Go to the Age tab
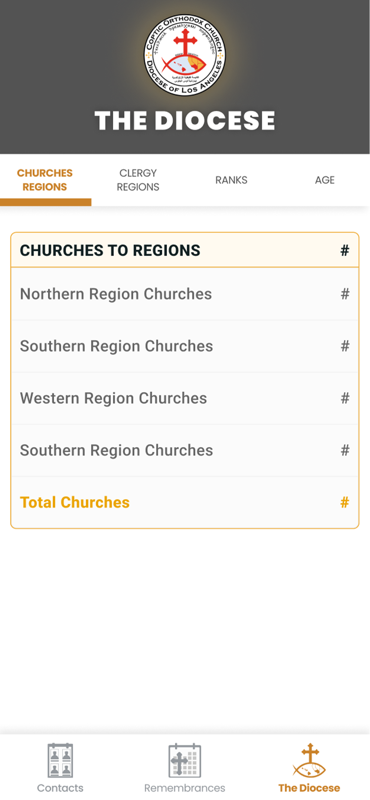The height and width of the screenshot is (800, 370). pos(325,180)
